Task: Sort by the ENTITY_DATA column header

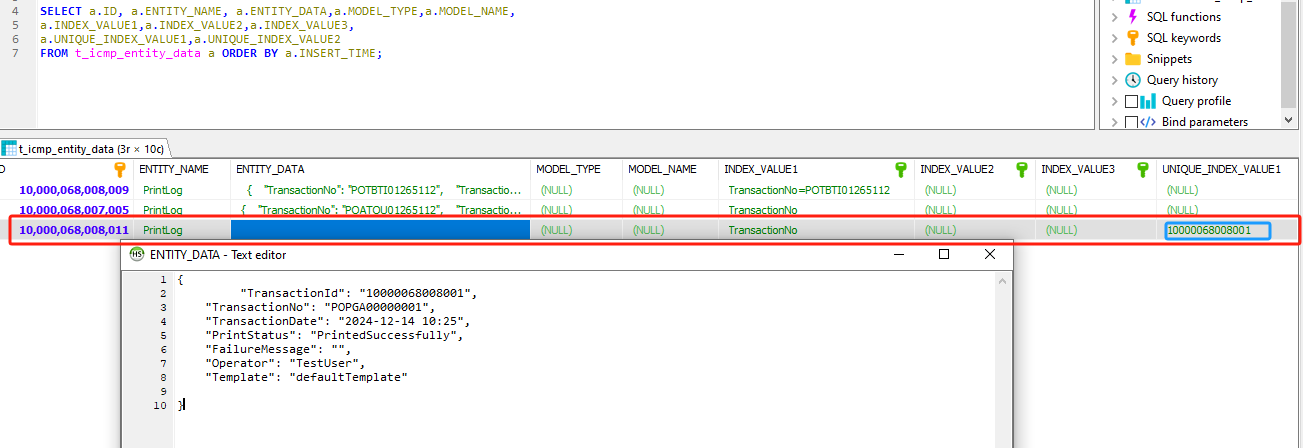Action: pos(381,170)
